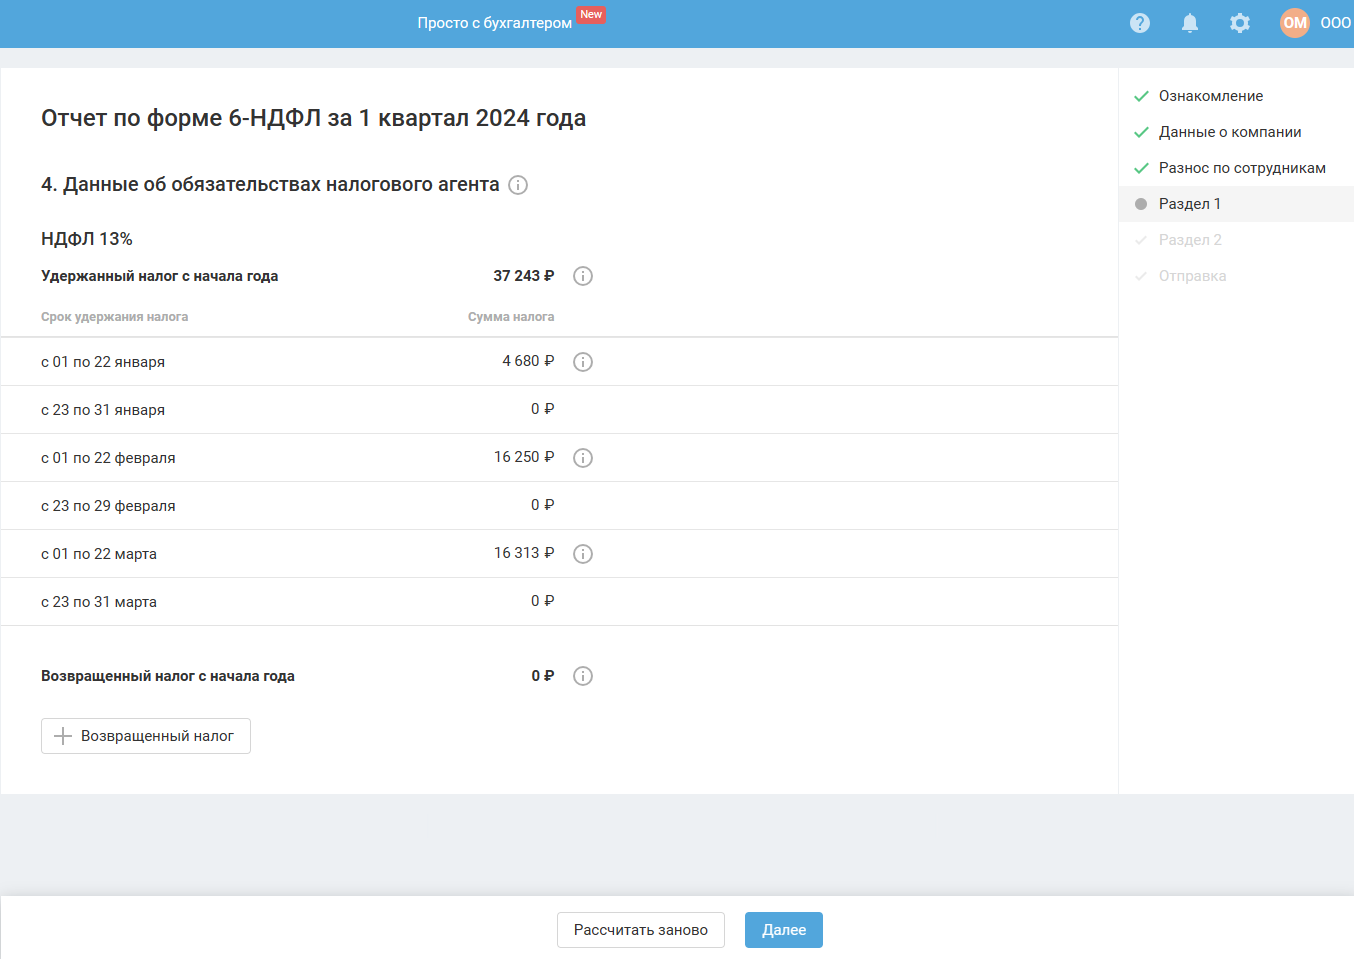The height and width of the screenshot is (959, 1354).
Task: Click the Сумма налога column header
Action: (x=511, y=317)
